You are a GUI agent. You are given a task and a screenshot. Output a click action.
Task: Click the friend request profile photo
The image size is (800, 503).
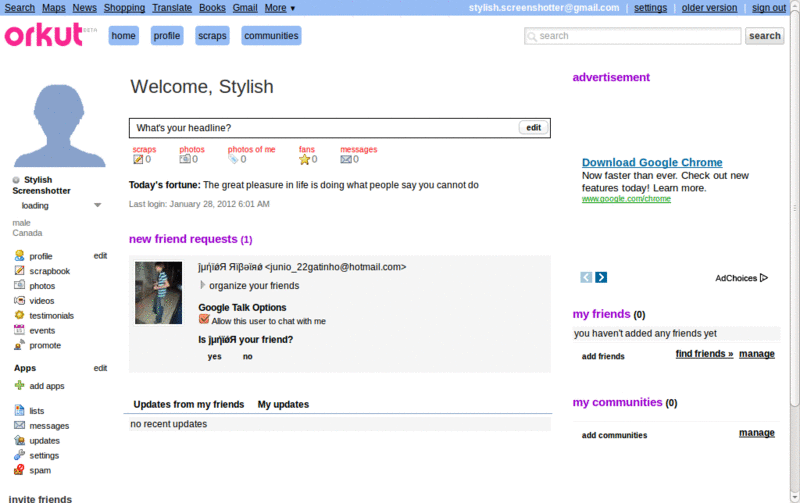point(158,293)
